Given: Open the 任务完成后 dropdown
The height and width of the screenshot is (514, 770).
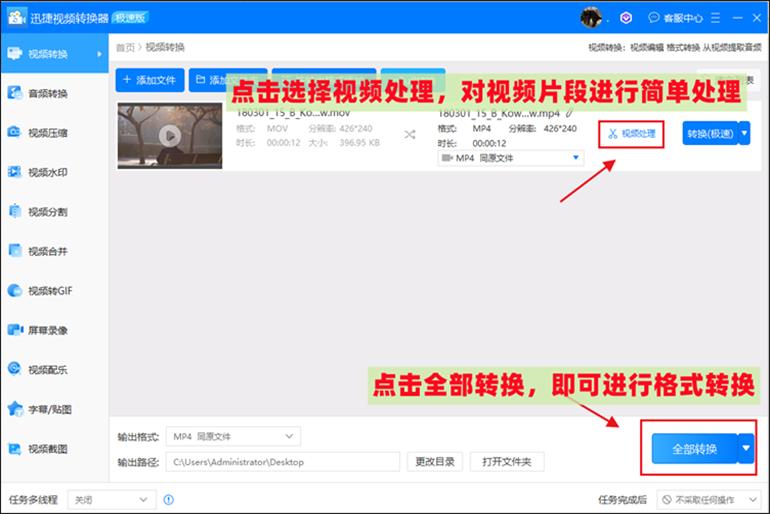Looking at the screenshot, I should pyautogui.click(x=709, y=500).
